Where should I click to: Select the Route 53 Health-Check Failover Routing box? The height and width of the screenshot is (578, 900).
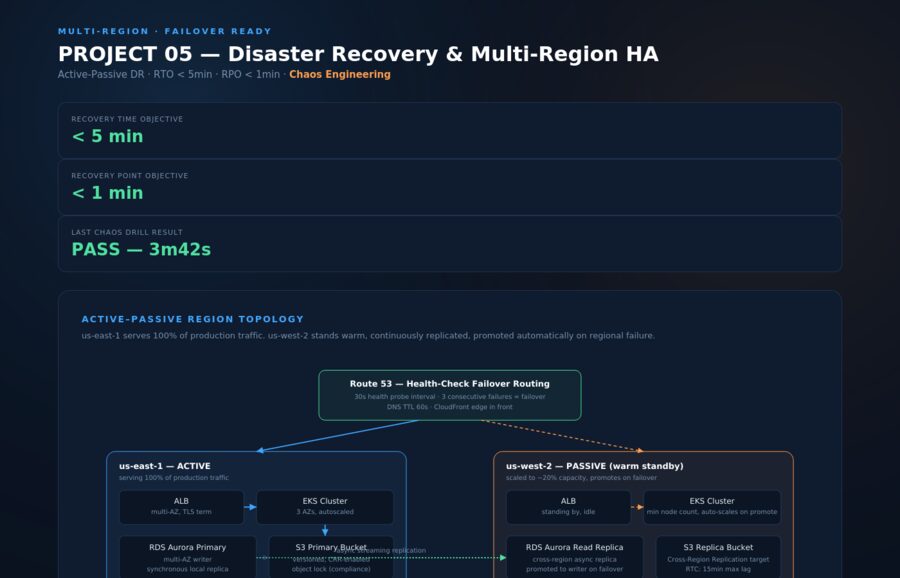click(449, 395)
